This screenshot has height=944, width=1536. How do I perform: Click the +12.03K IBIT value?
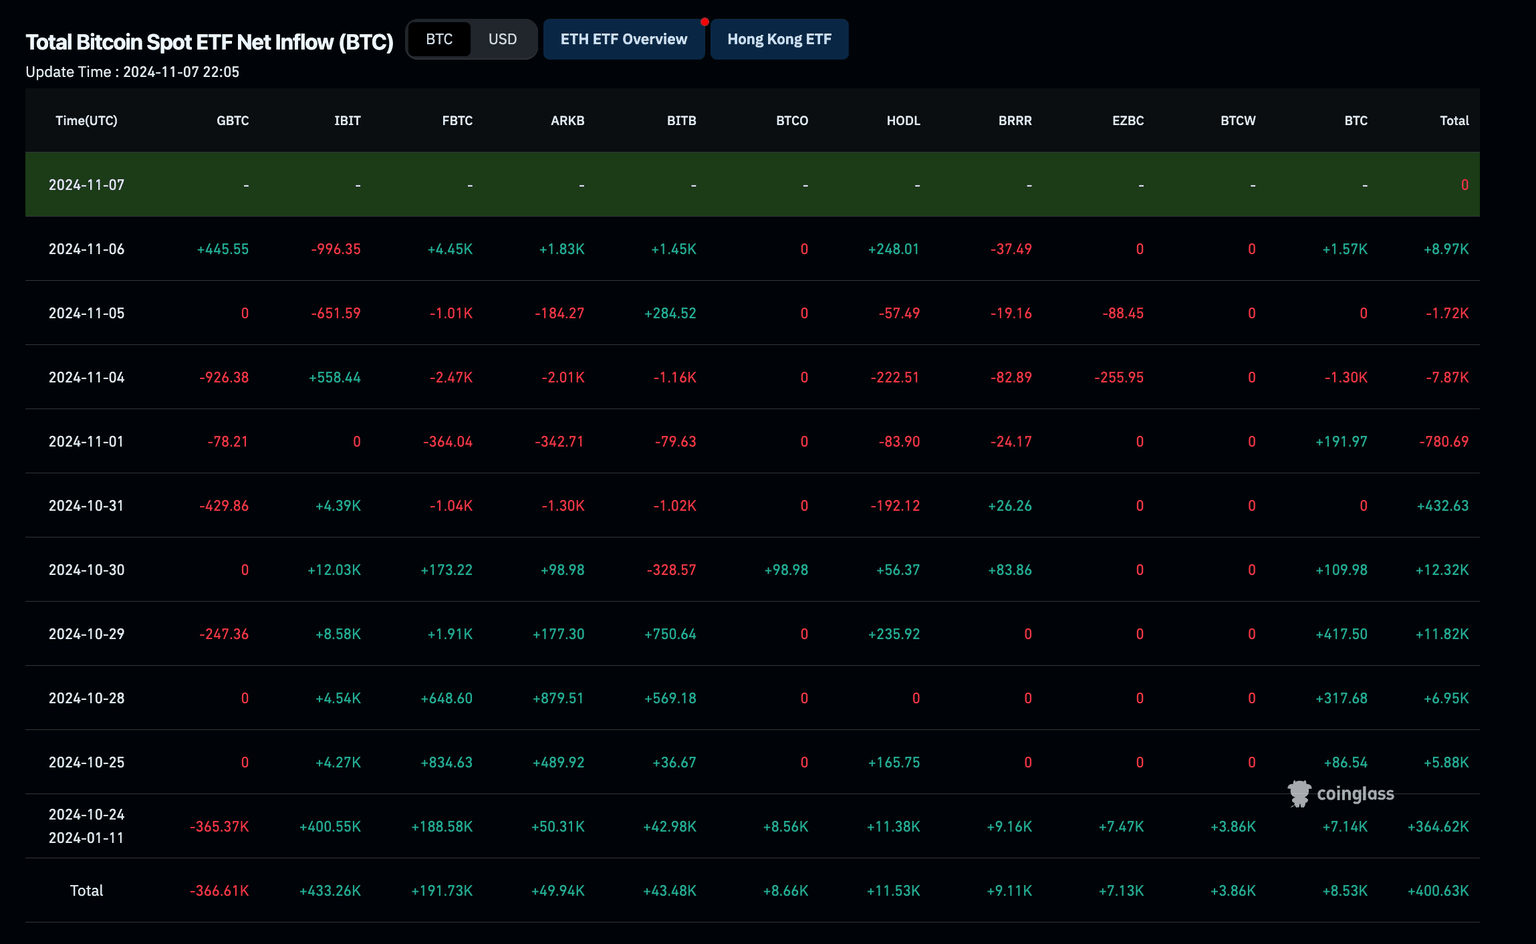point(334,570)
